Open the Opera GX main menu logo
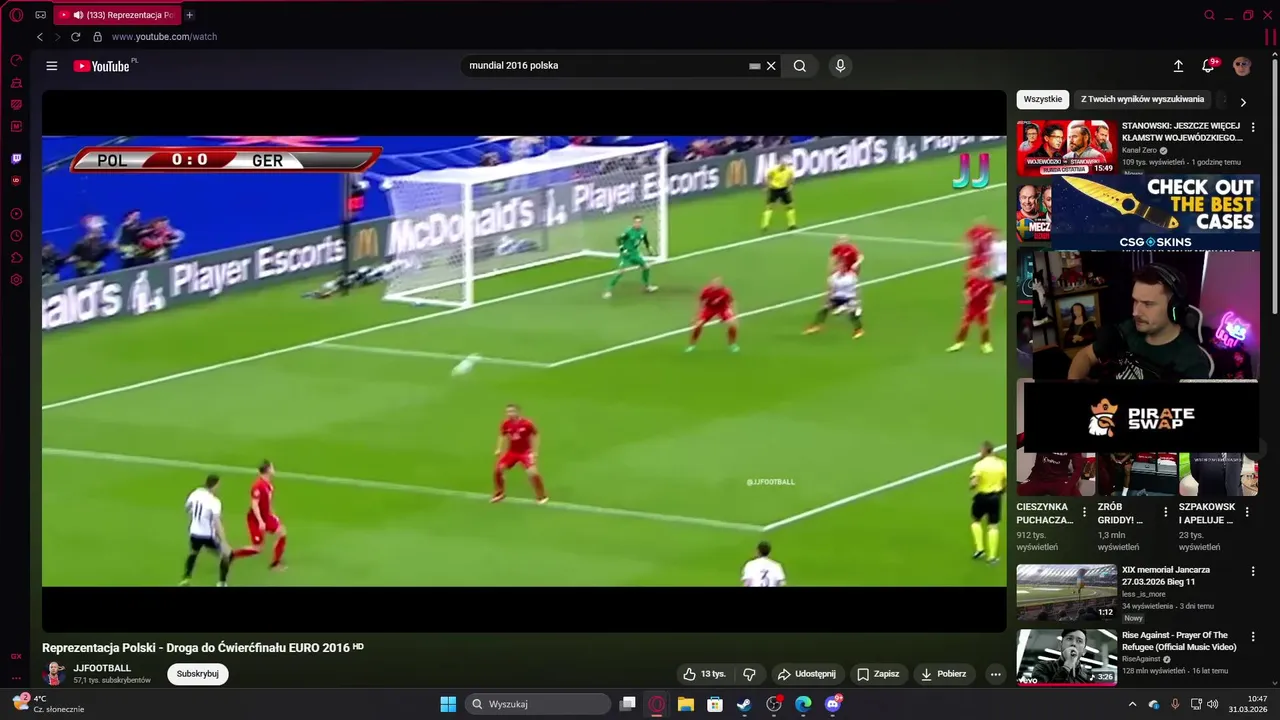 click(x=16, y=15)
